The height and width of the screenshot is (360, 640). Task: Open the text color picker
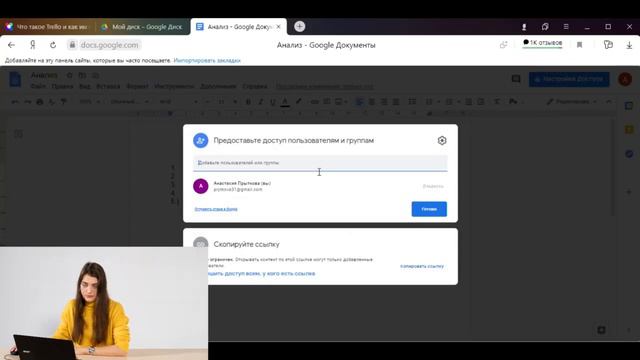click(x=285, y=102)
